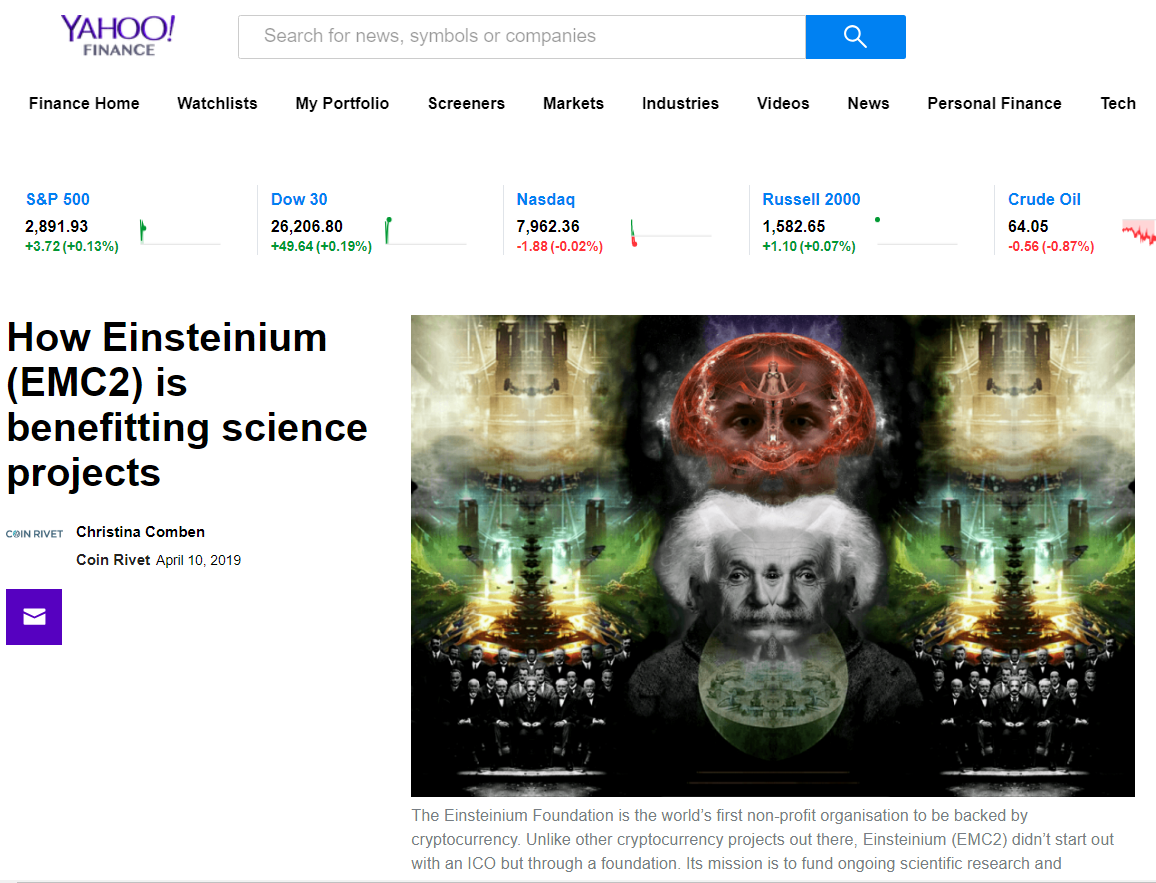This screenshot has height=883, width=1156.
Task: Click the Yahoo Finance logo
Action: tap(118, 35)
